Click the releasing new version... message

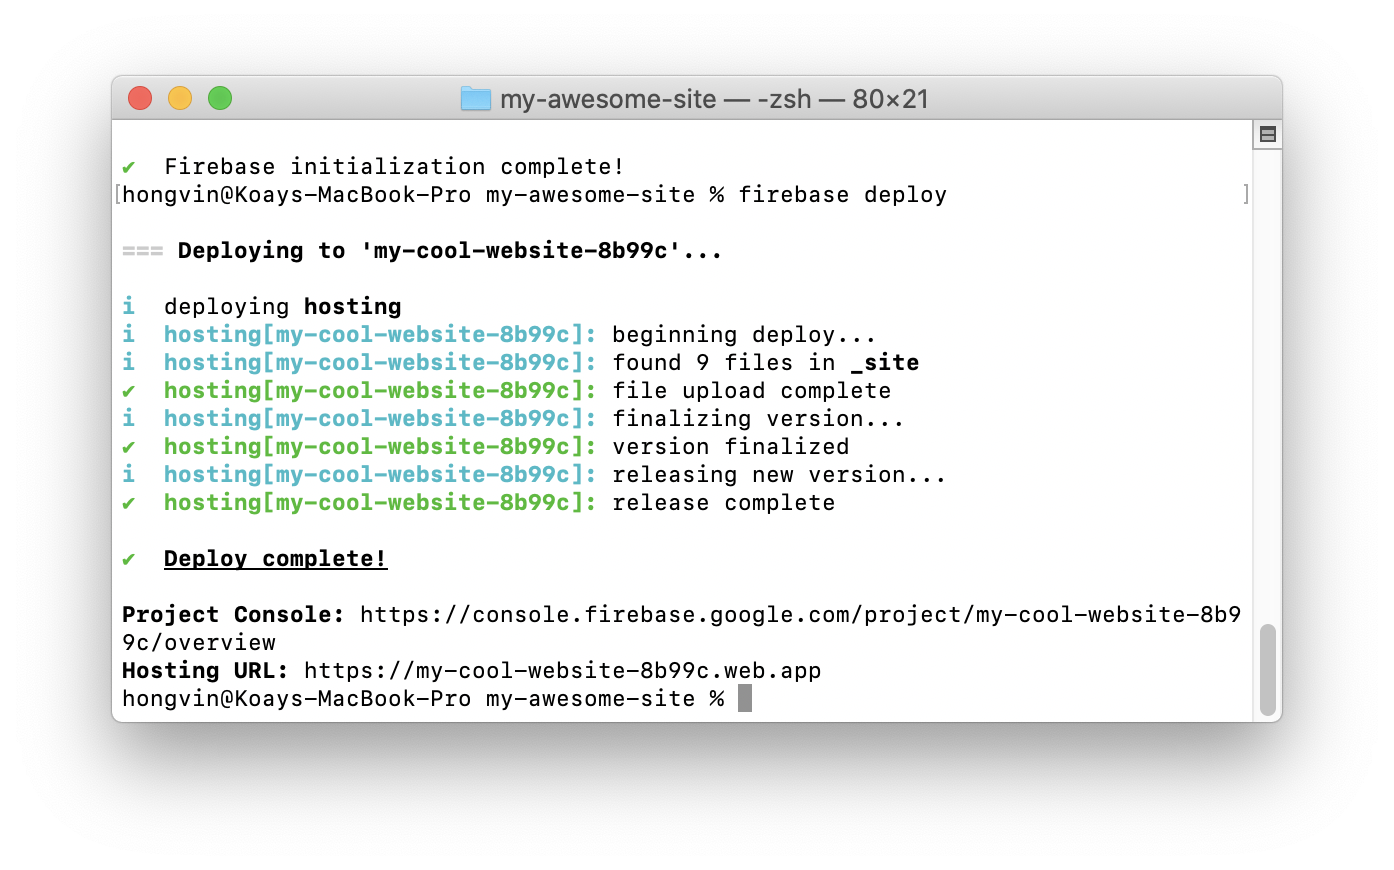pos(779,475)
